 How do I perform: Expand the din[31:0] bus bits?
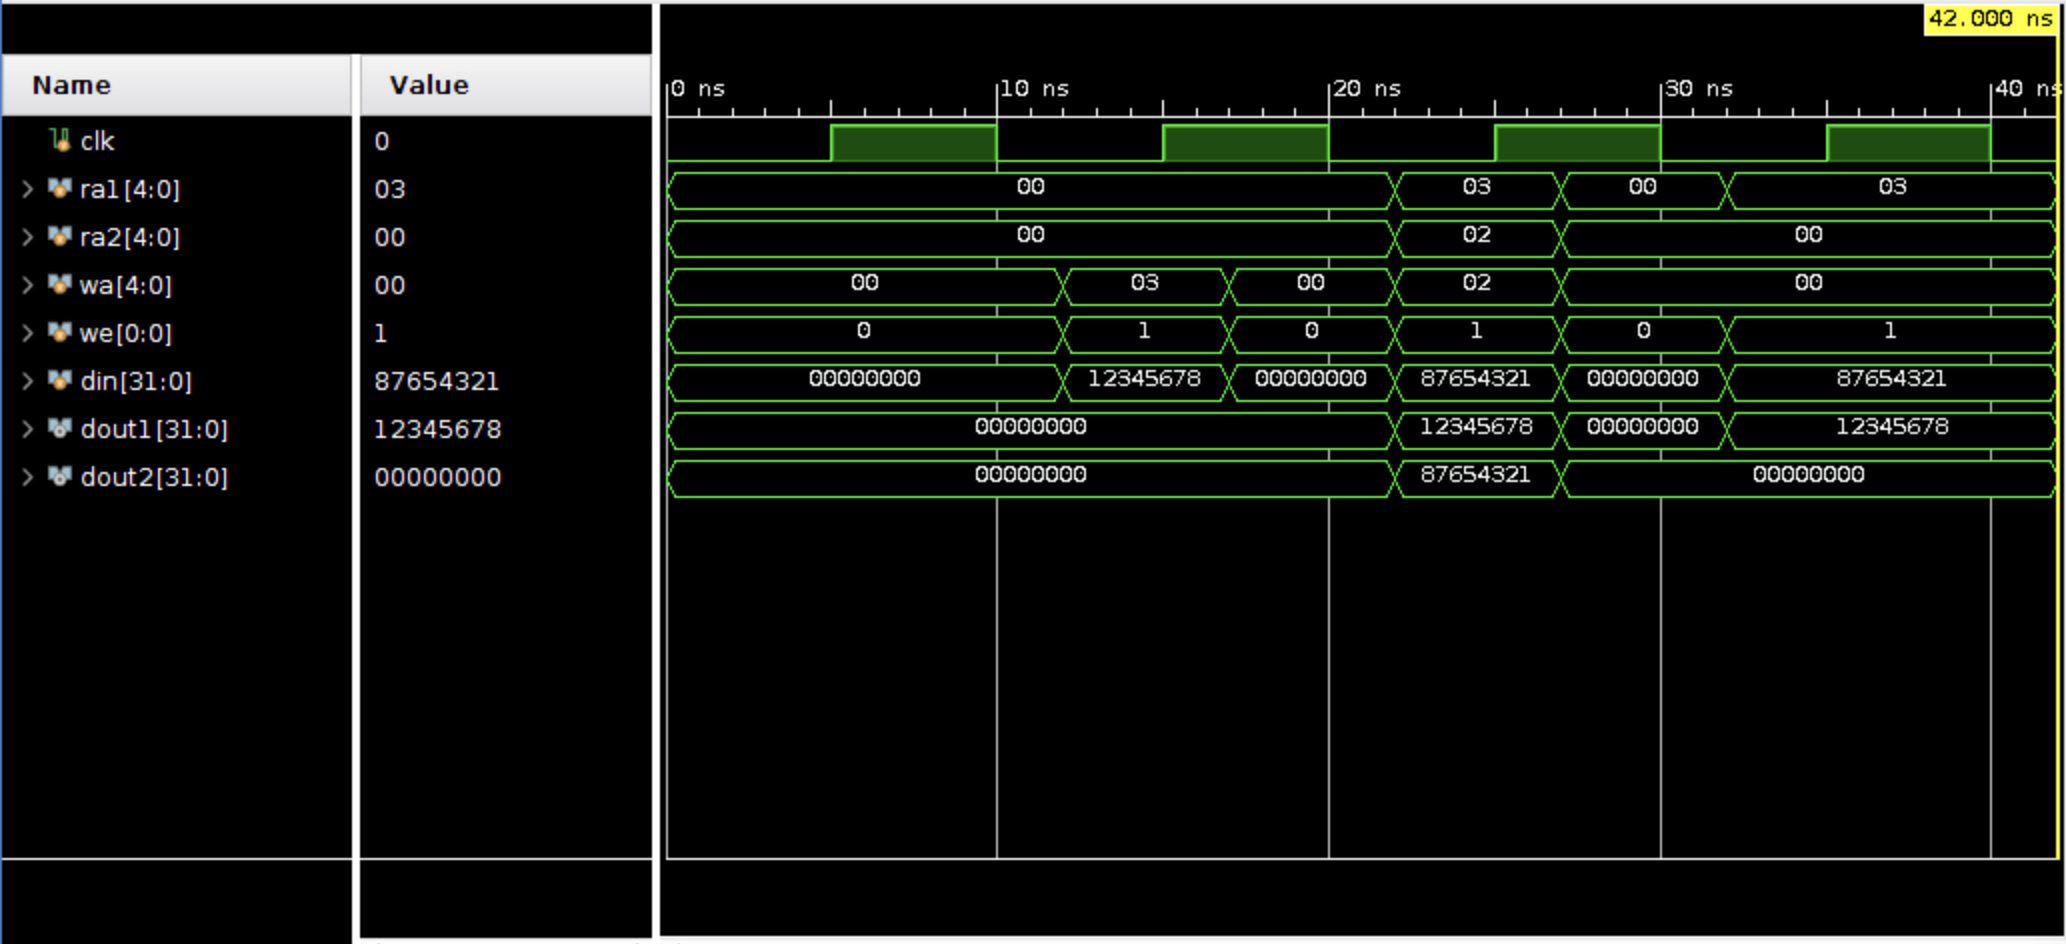click(x=28, y=380)
